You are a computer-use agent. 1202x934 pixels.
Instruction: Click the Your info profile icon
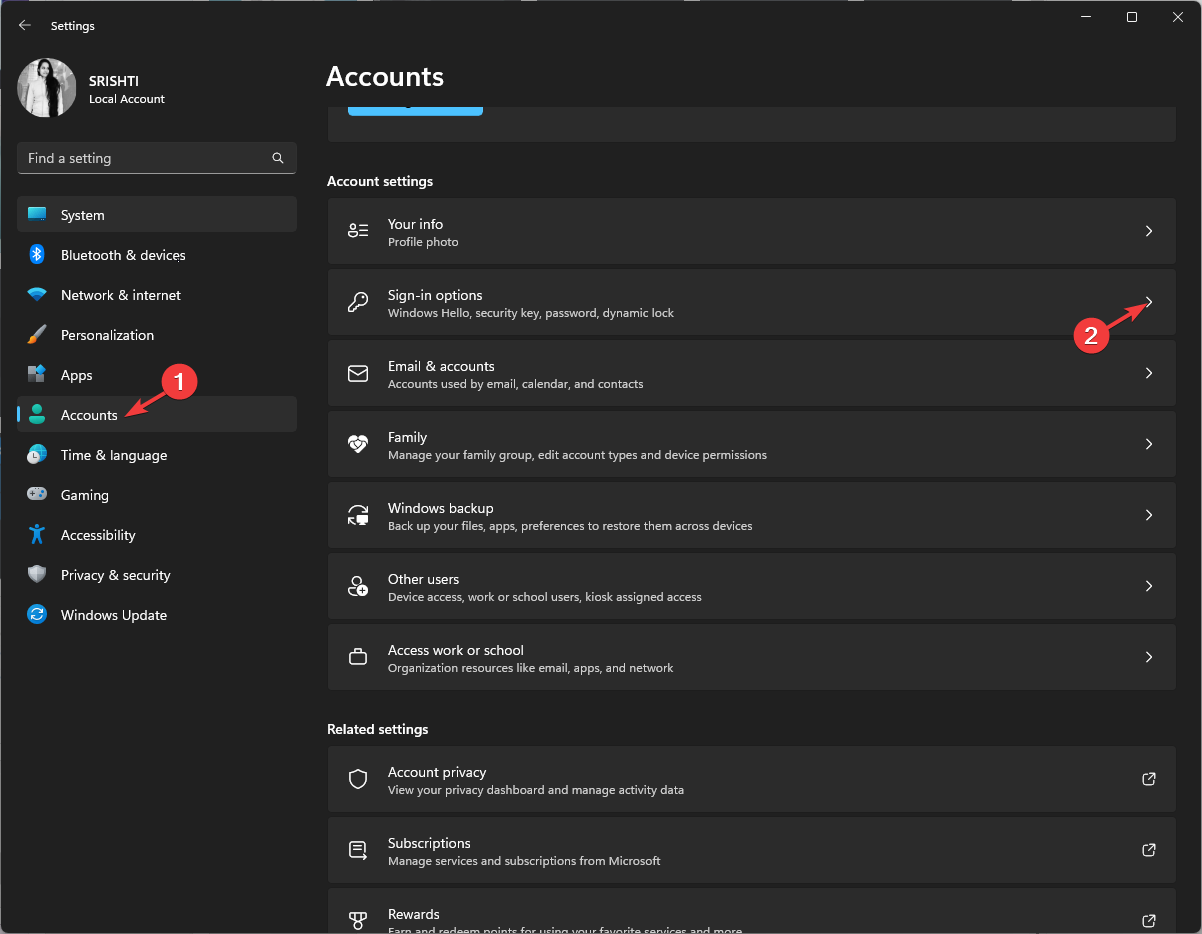pyautogui.click(x=358, y=231)
